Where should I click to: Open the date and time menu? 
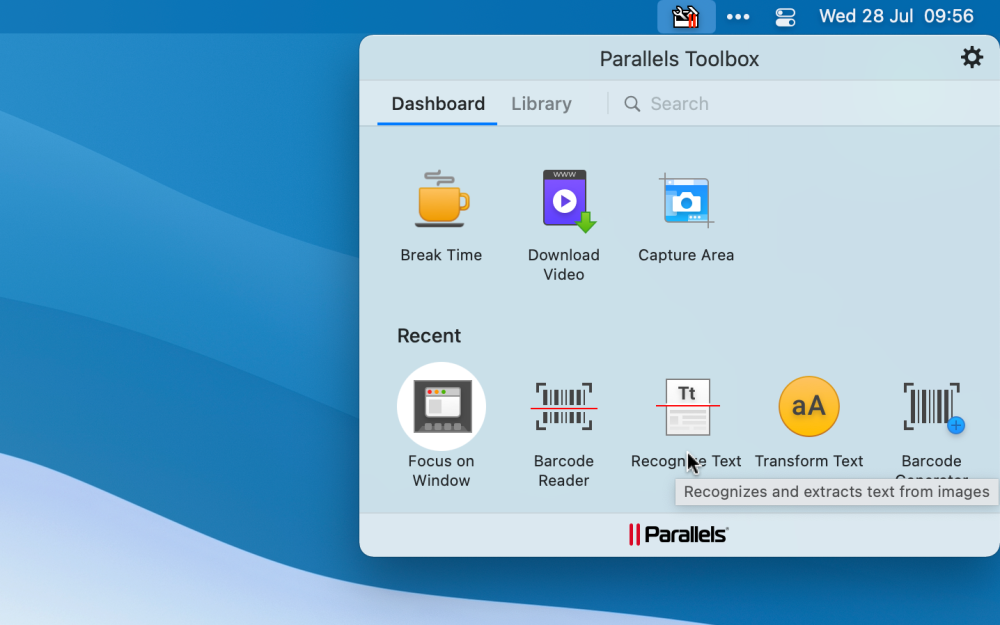(x=896, y=17)
